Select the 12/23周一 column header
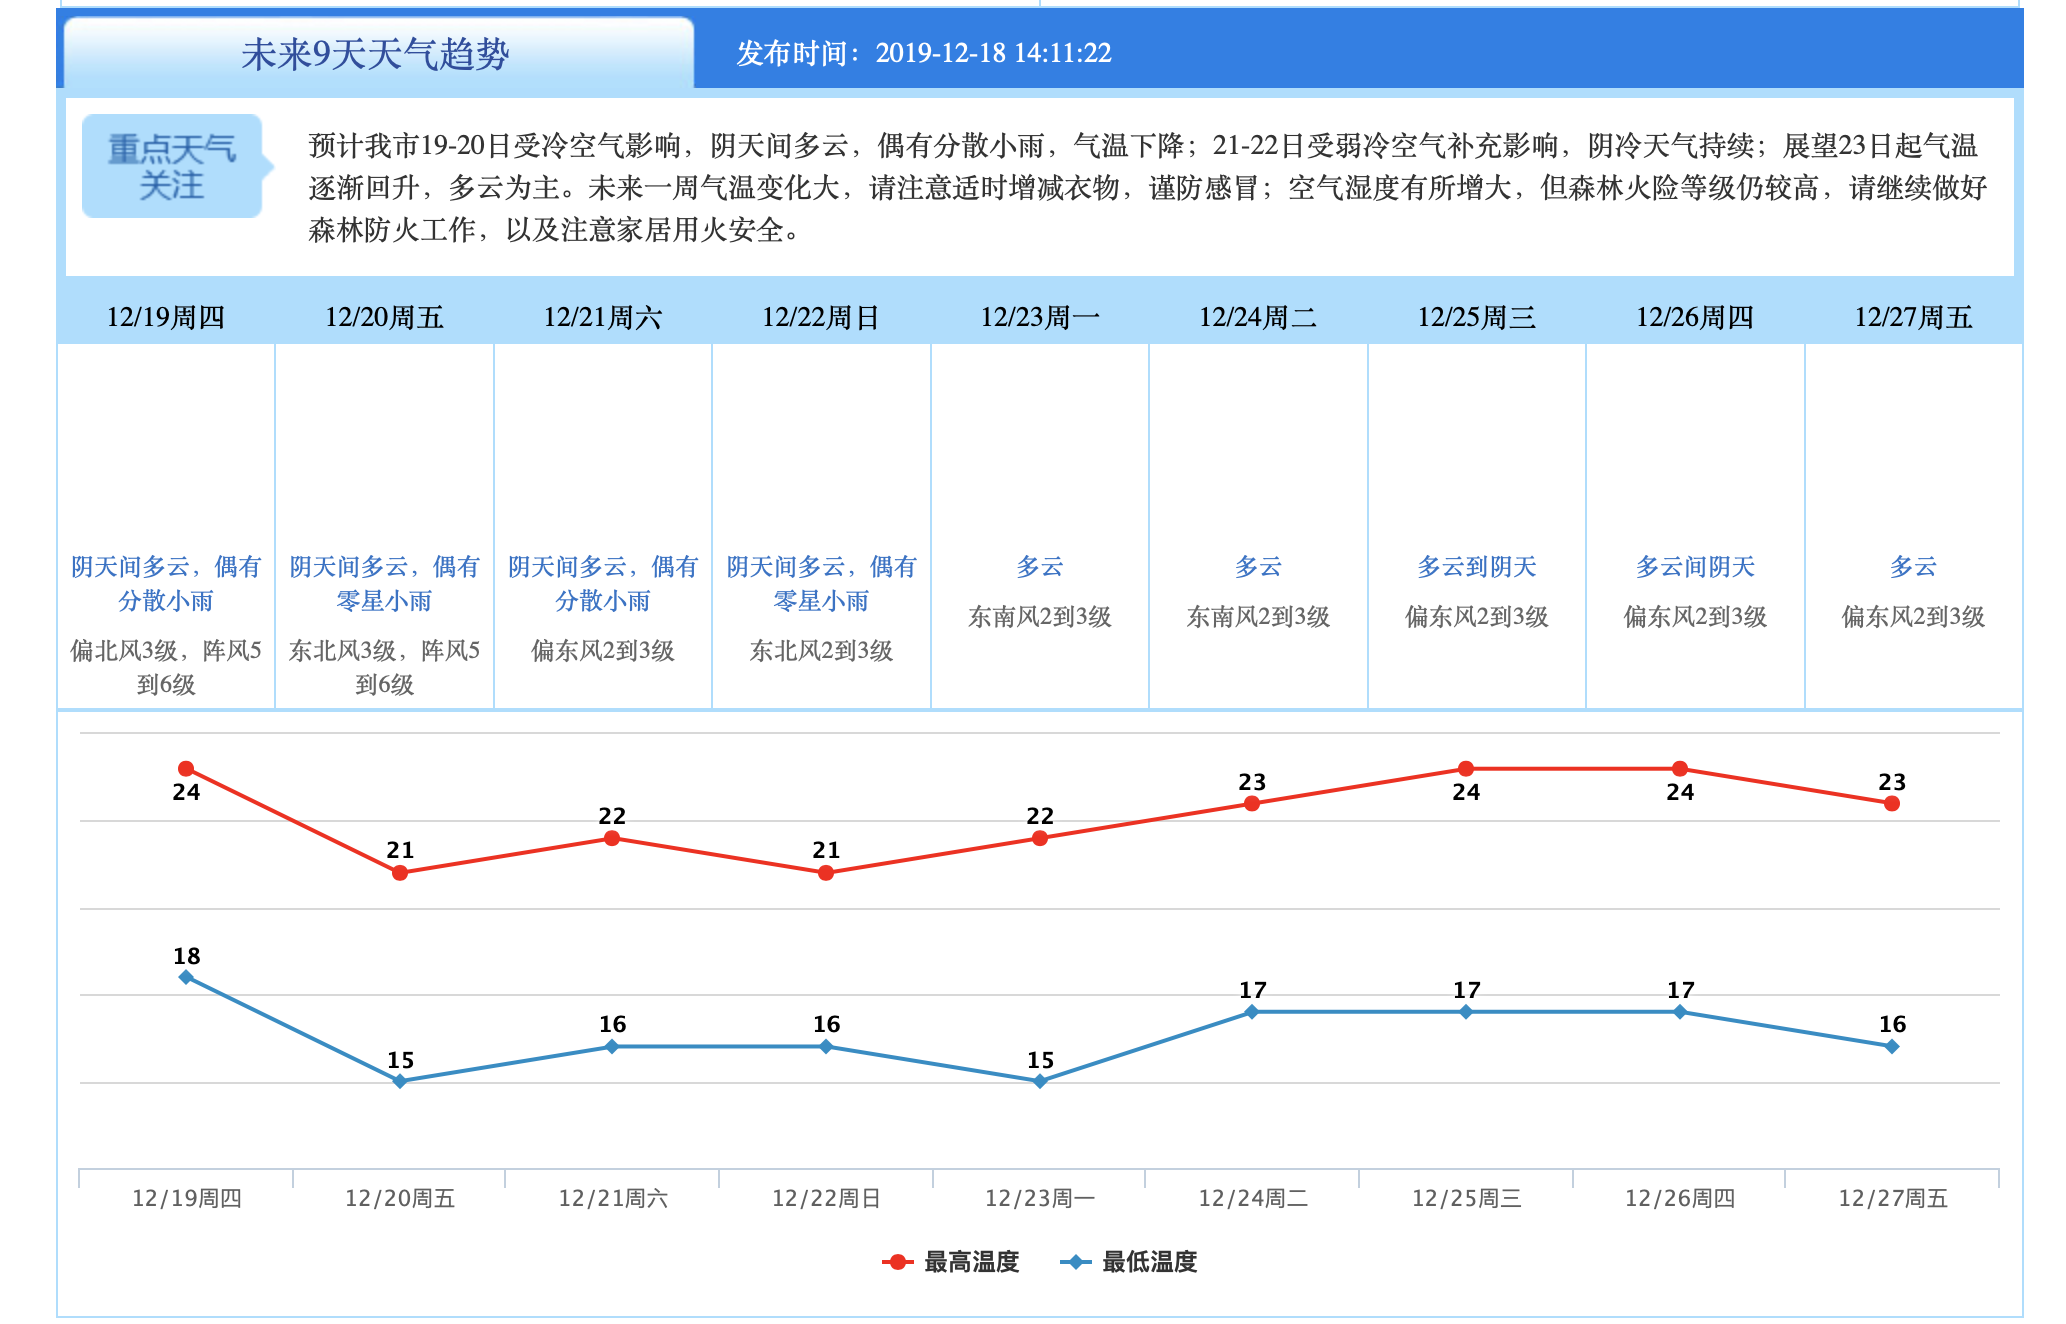This screenshot has width=2066, height=1324. (1040, 317)
